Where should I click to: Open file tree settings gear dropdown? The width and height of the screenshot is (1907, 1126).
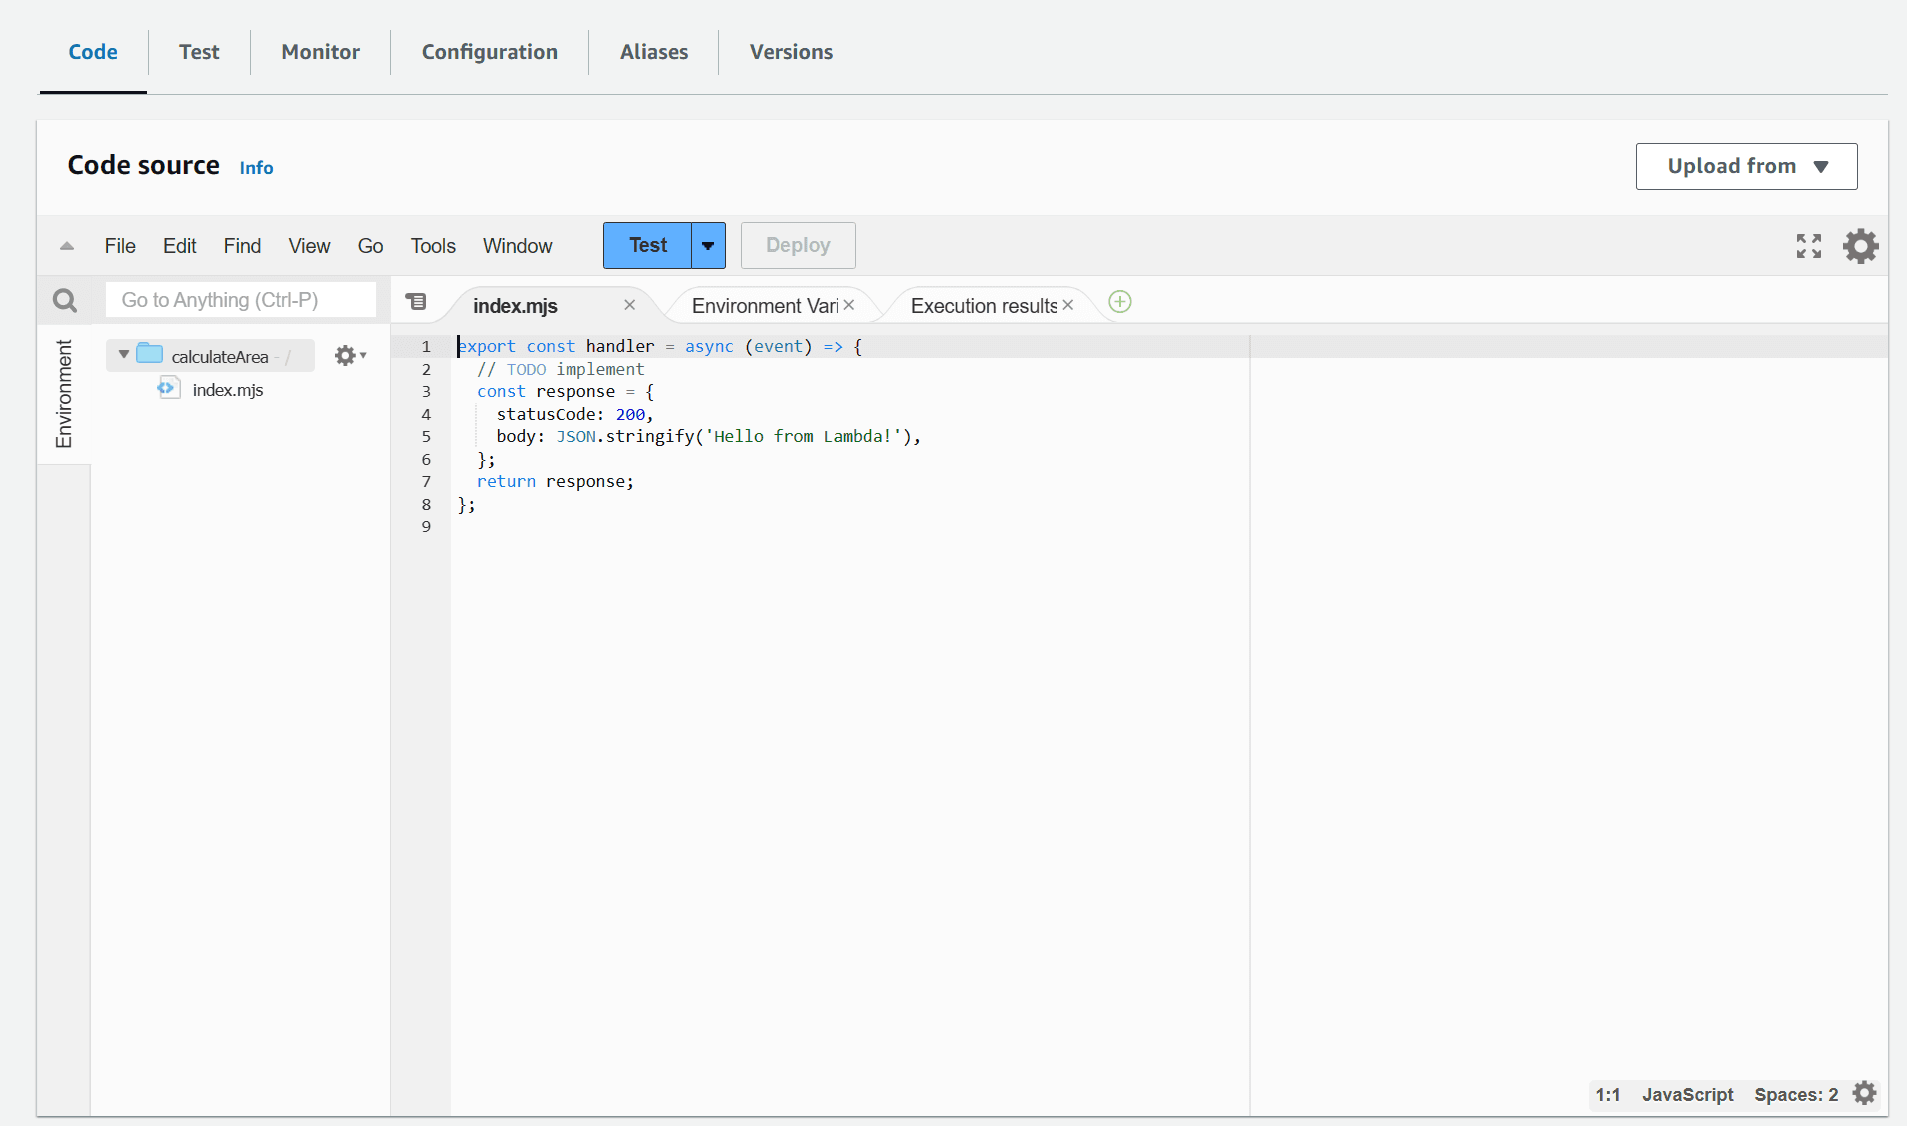click(350, 356)
